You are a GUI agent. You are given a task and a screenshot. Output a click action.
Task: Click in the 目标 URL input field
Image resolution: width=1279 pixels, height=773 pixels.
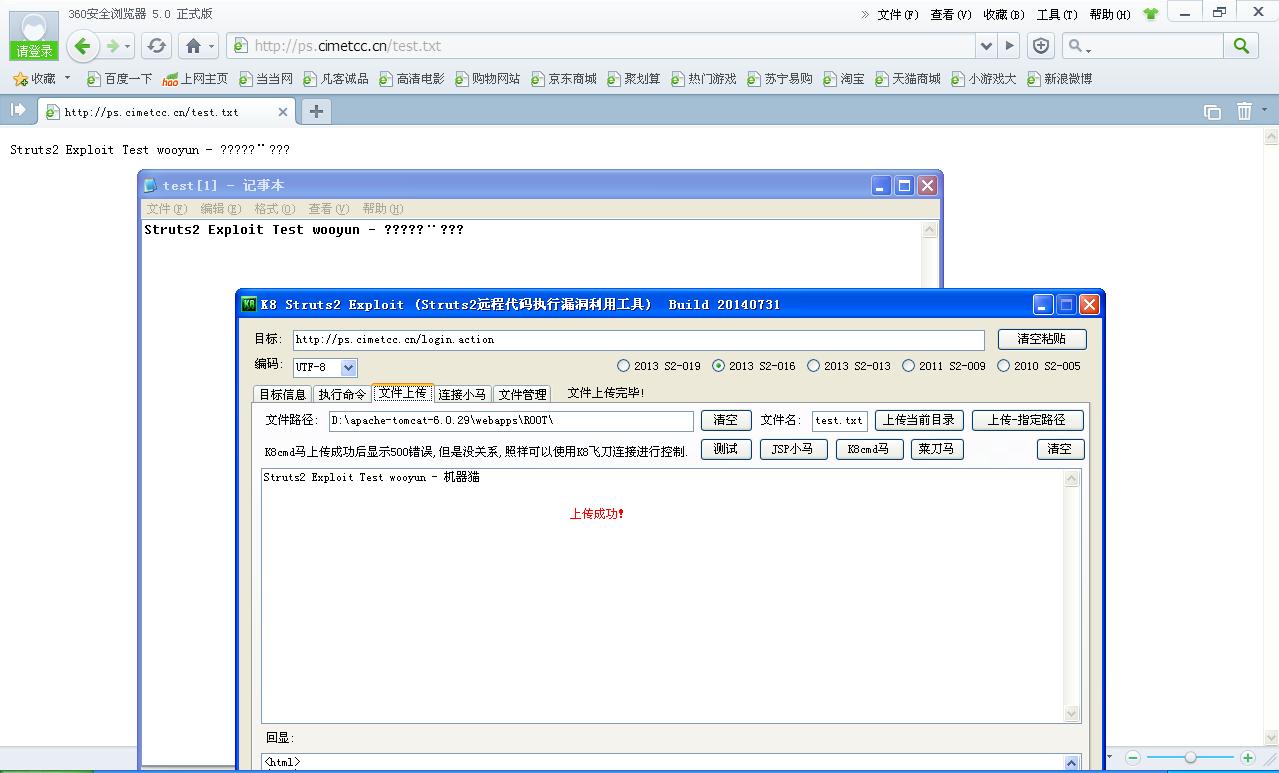tap(638, 340)
